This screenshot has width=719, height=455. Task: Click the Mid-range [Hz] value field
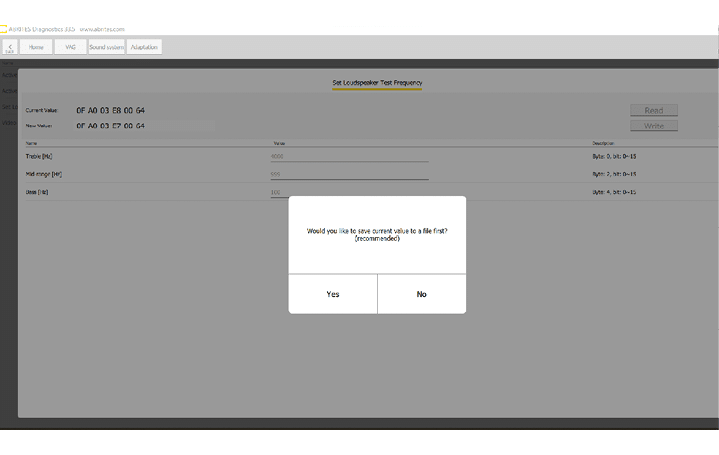tap(348, 174)
